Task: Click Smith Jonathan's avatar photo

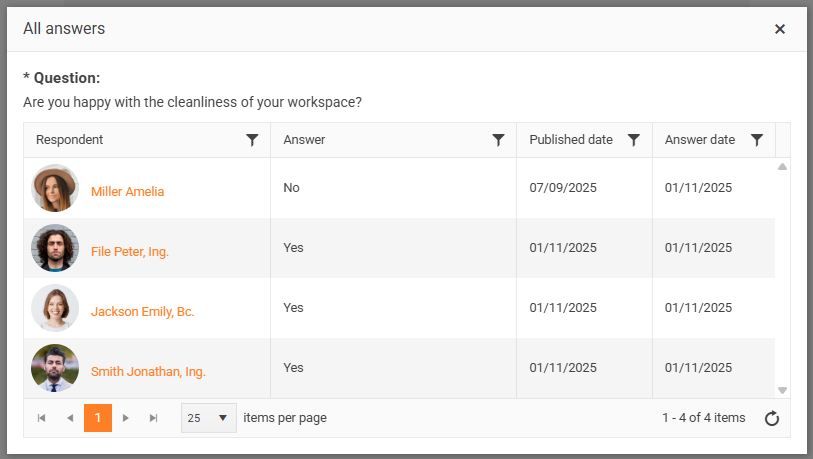Action: (55, 368)
